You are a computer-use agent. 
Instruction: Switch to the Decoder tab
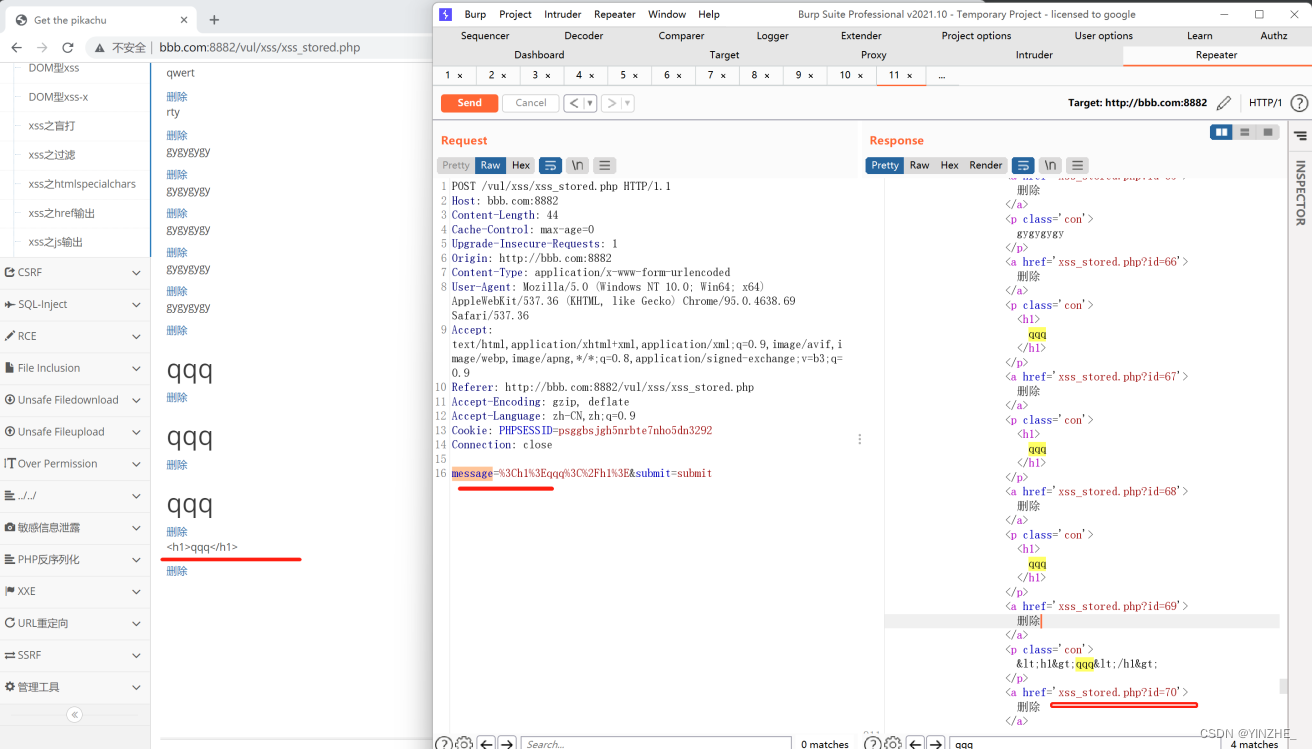pos(583,35)
